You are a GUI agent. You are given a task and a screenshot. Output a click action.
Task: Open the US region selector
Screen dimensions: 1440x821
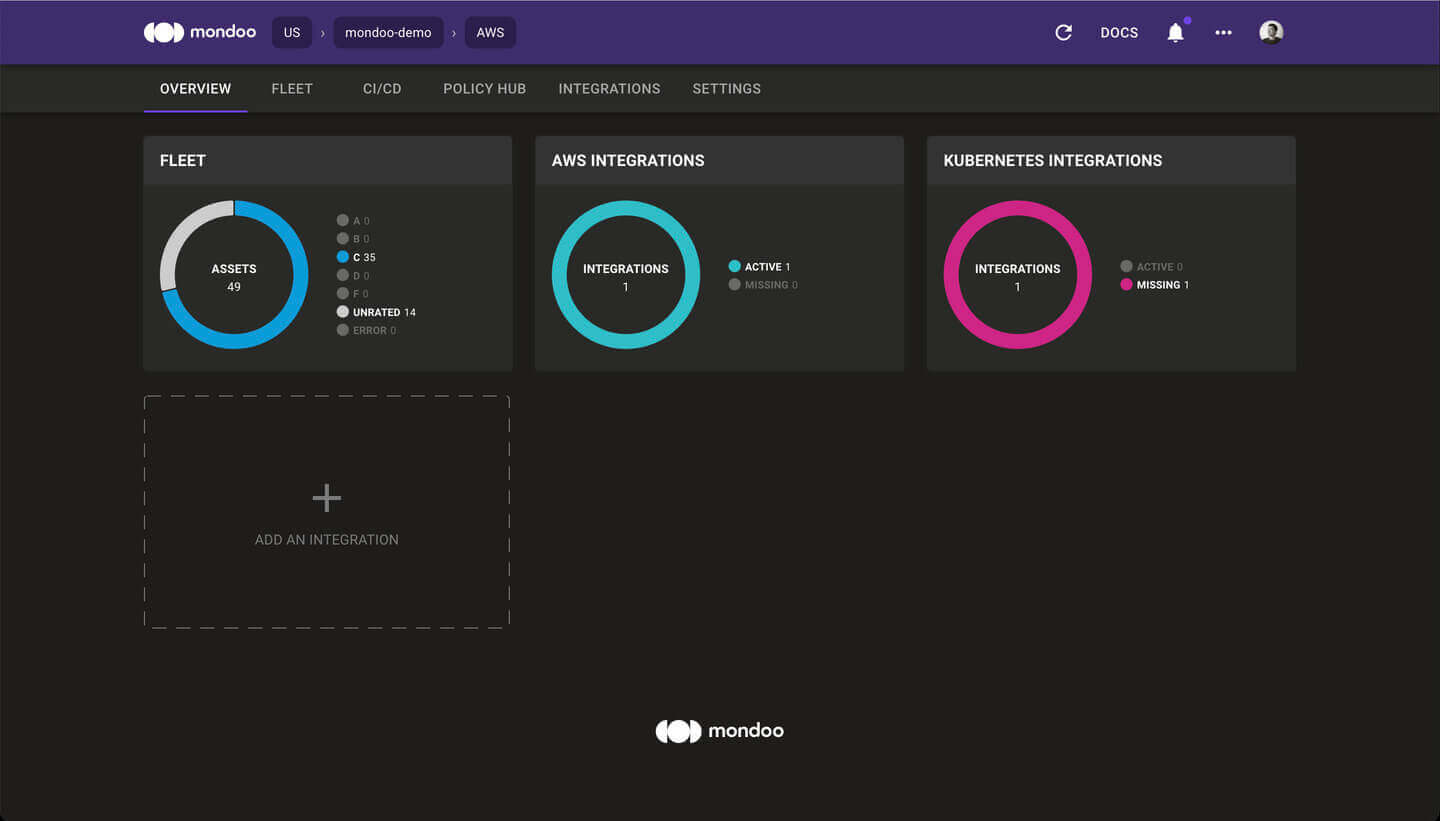pyautogui.click(x=292, y=32)
